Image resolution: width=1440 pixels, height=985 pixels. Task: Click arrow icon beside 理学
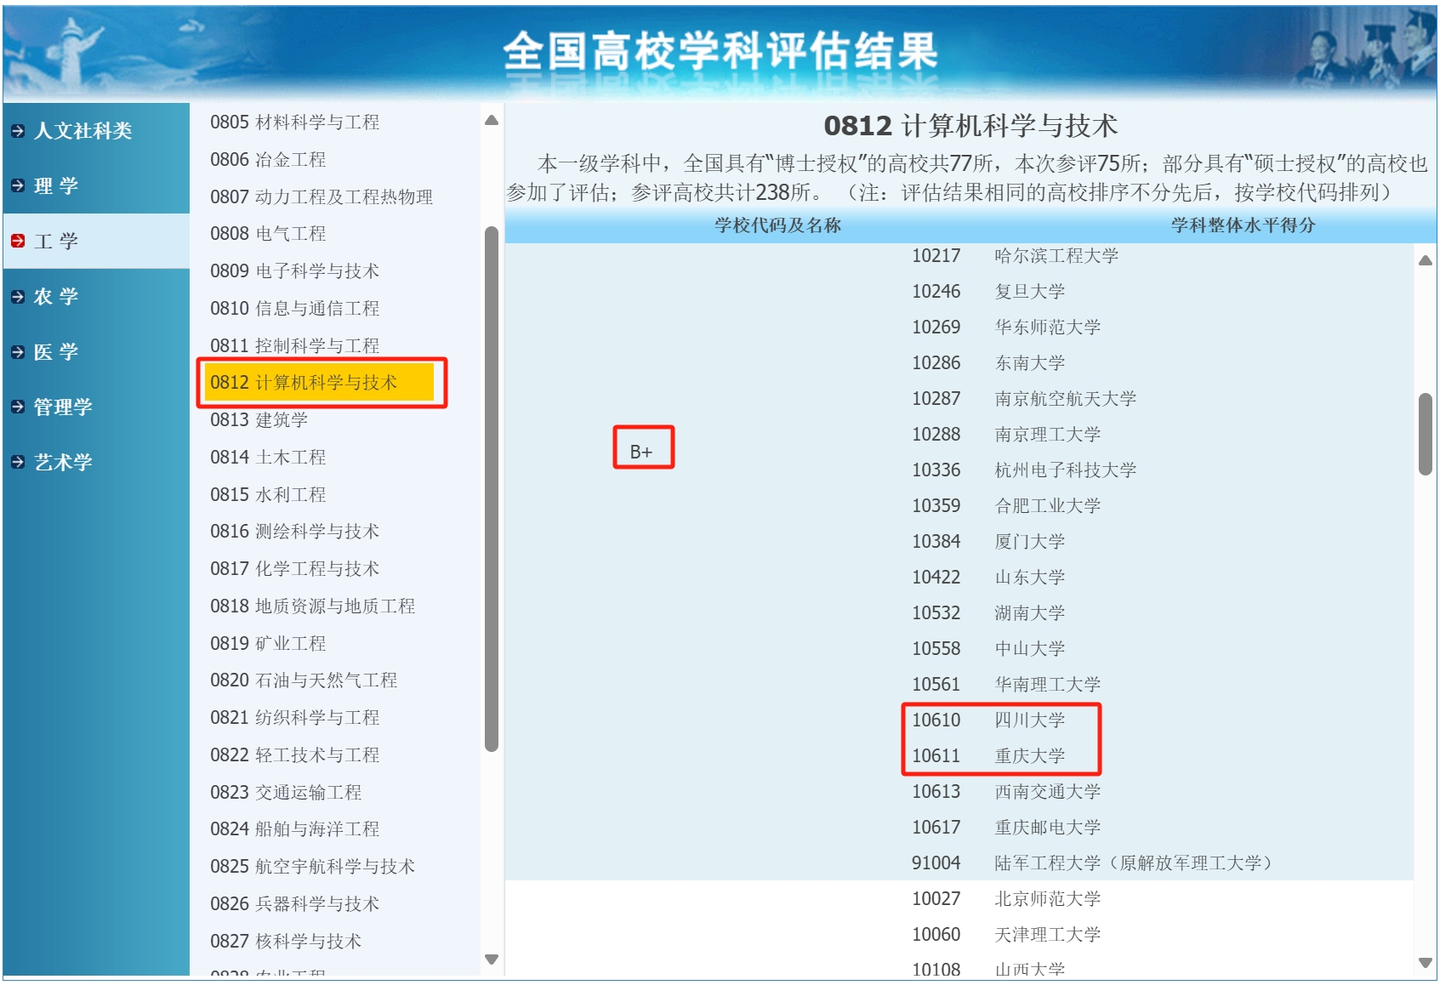pos(18,186)
